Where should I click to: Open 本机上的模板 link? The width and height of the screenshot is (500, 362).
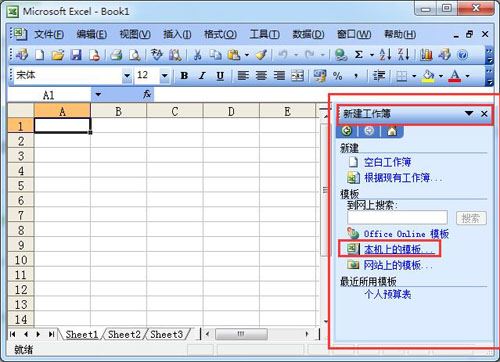pyautogui.click(x=399, y=249)
